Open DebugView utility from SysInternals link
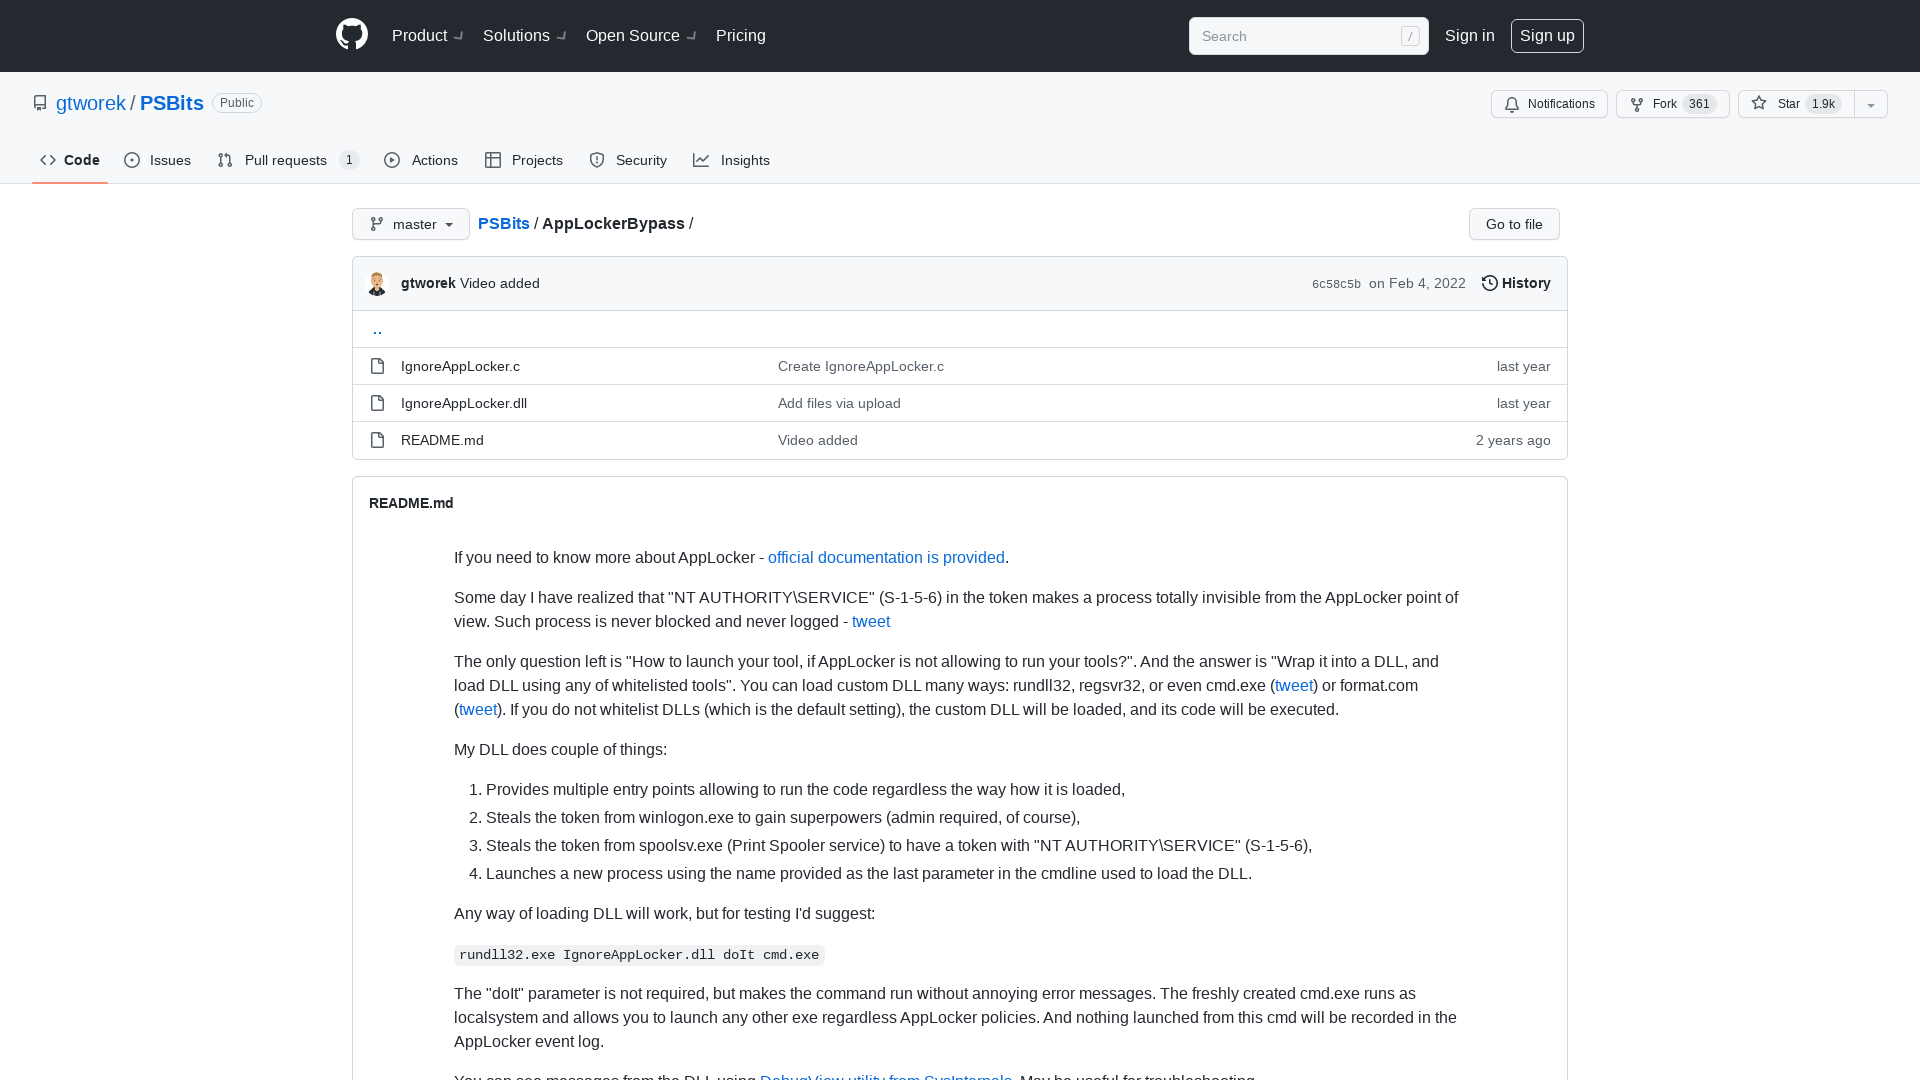 886,1076
